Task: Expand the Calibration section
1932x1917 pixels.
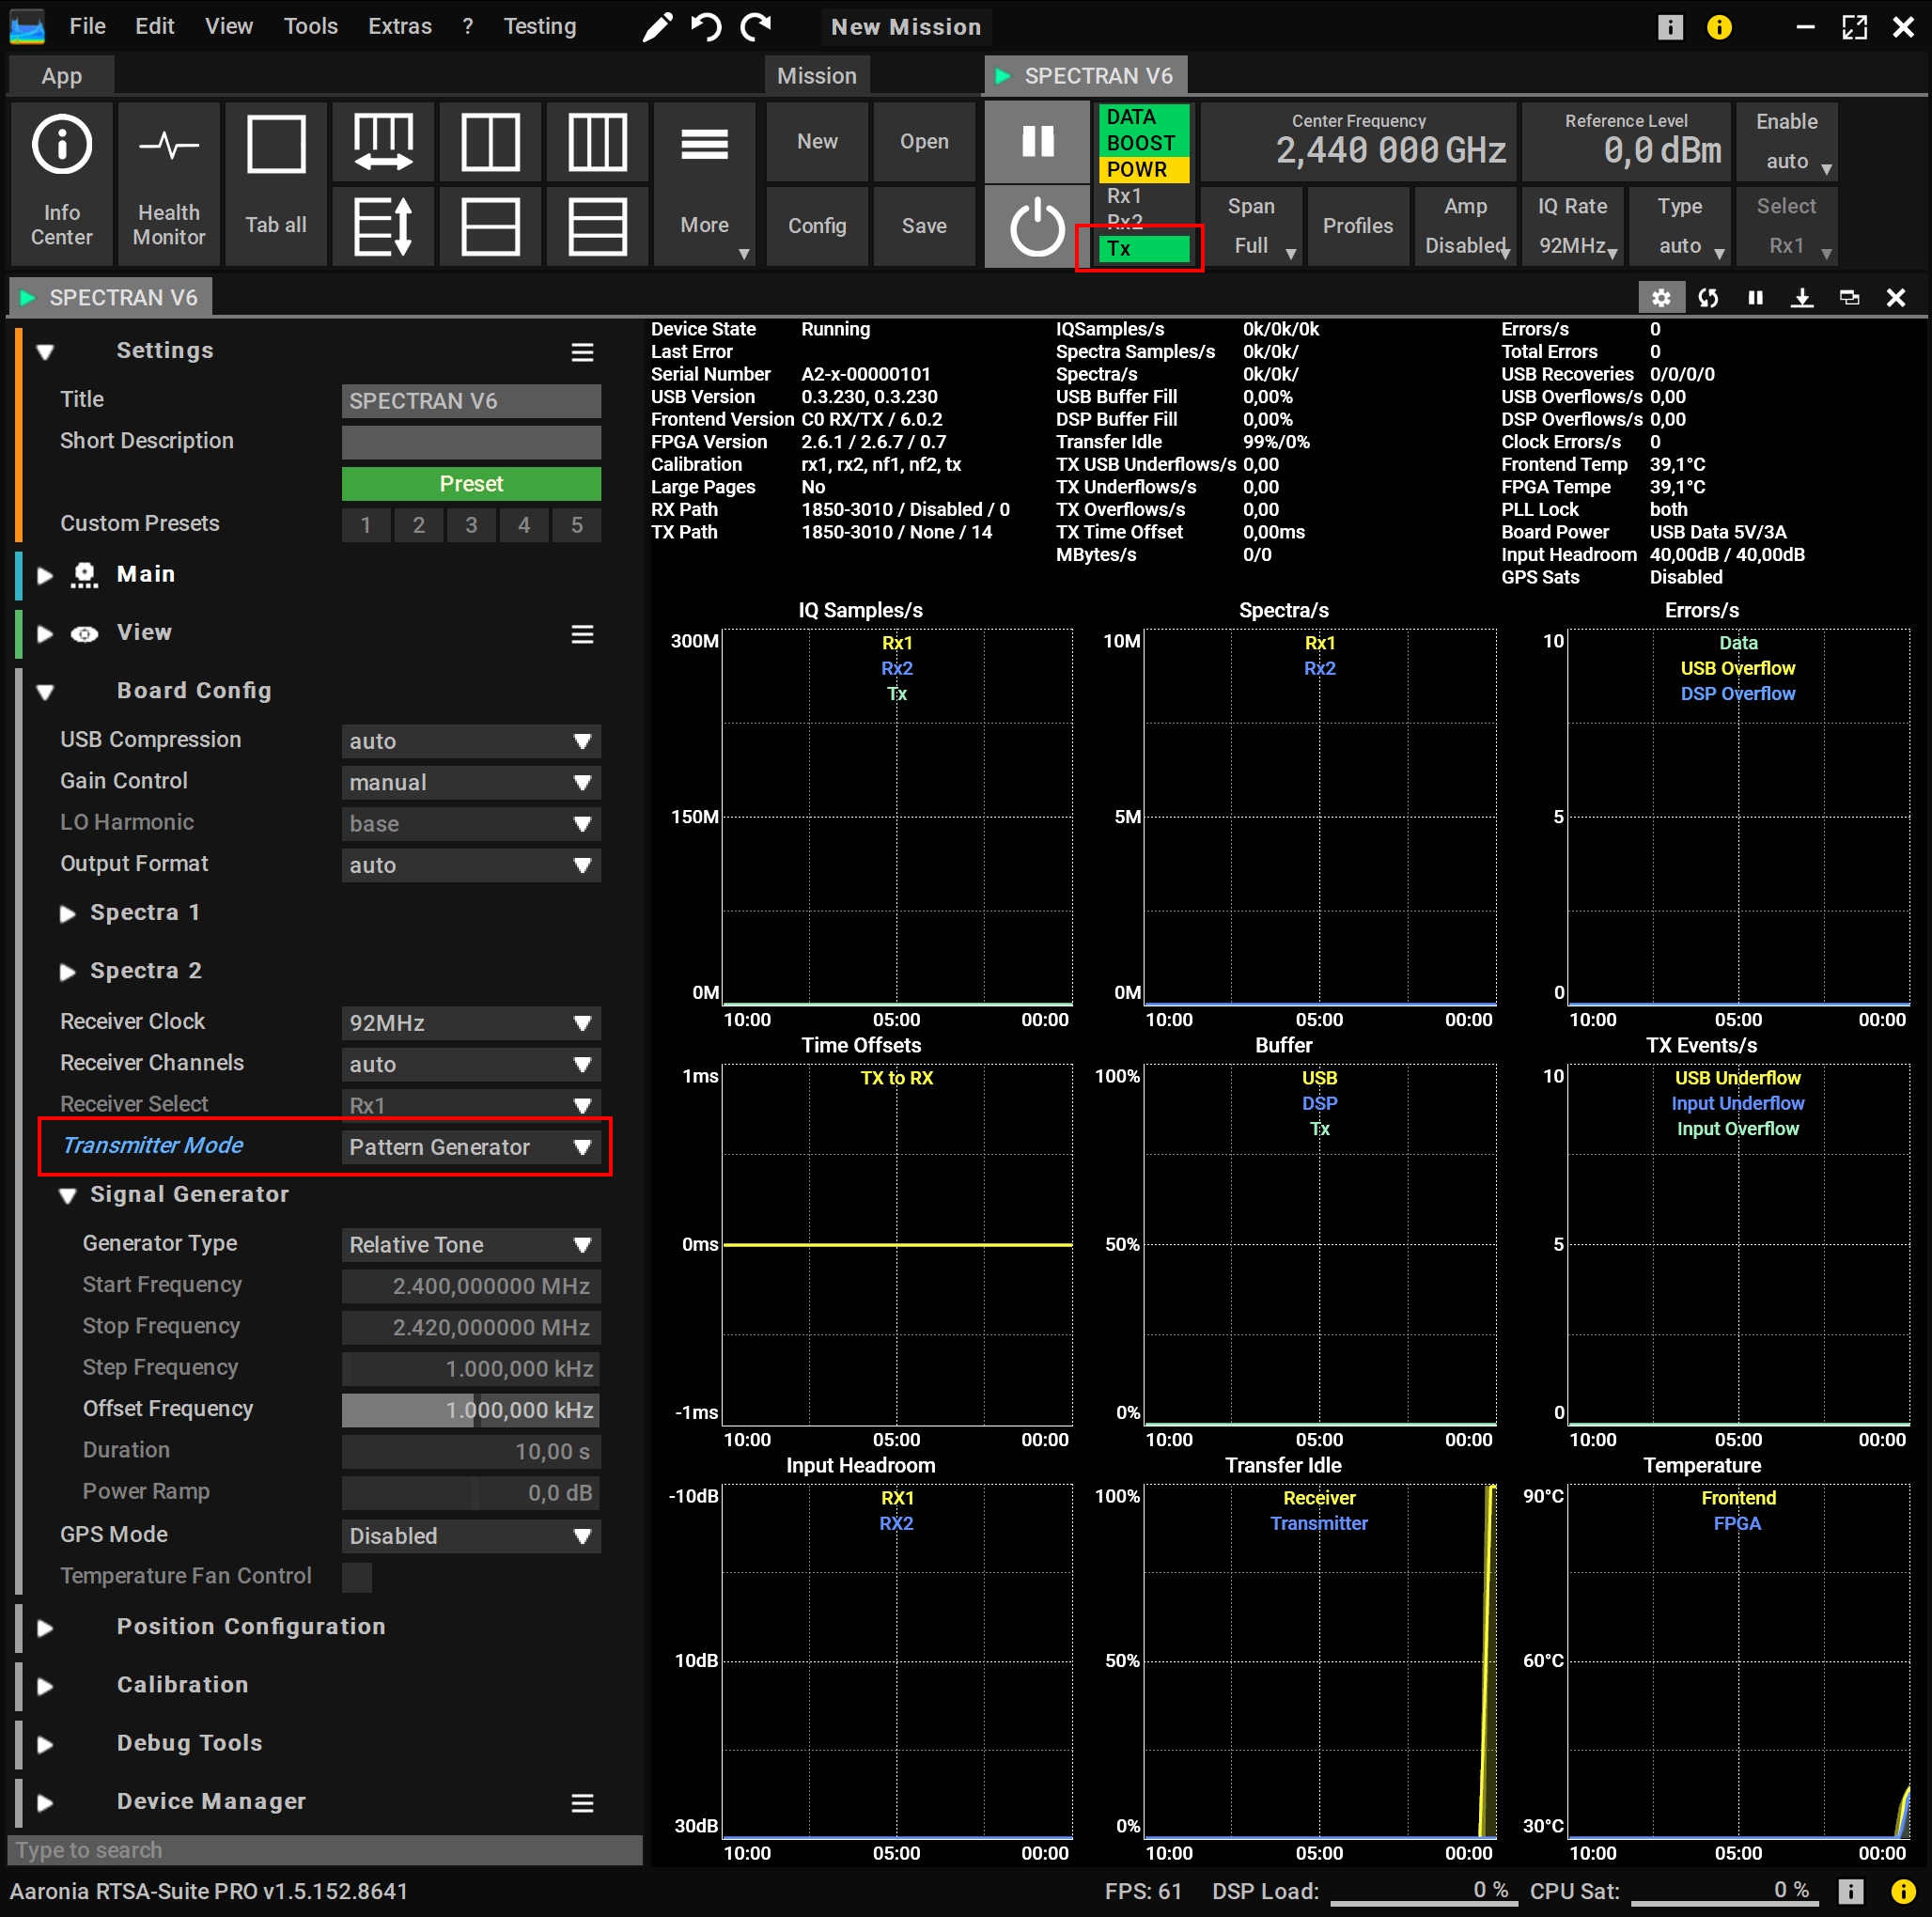Action: coord(45,1686)
